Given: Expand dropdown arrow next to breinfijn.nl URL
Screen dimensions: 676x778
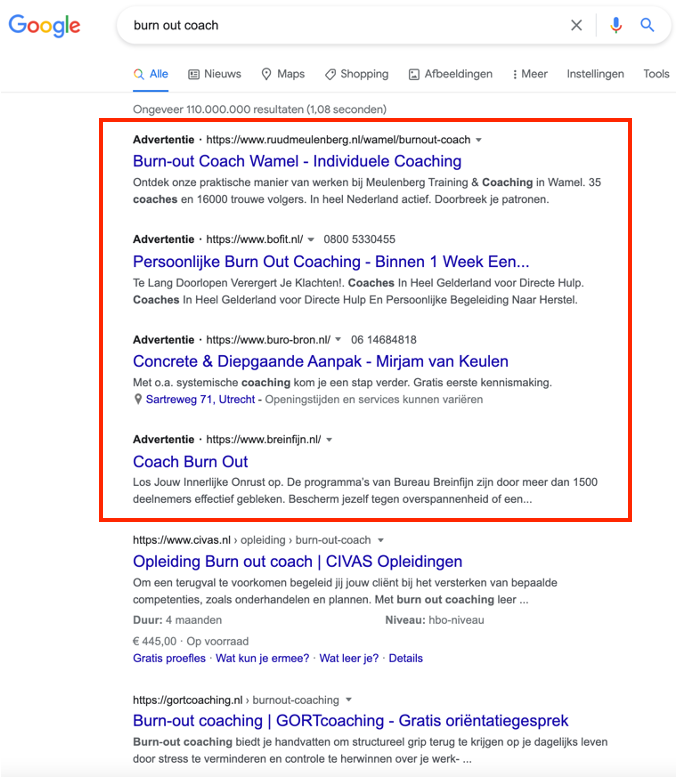Looking at the screenshot, I should pos(329,440).
